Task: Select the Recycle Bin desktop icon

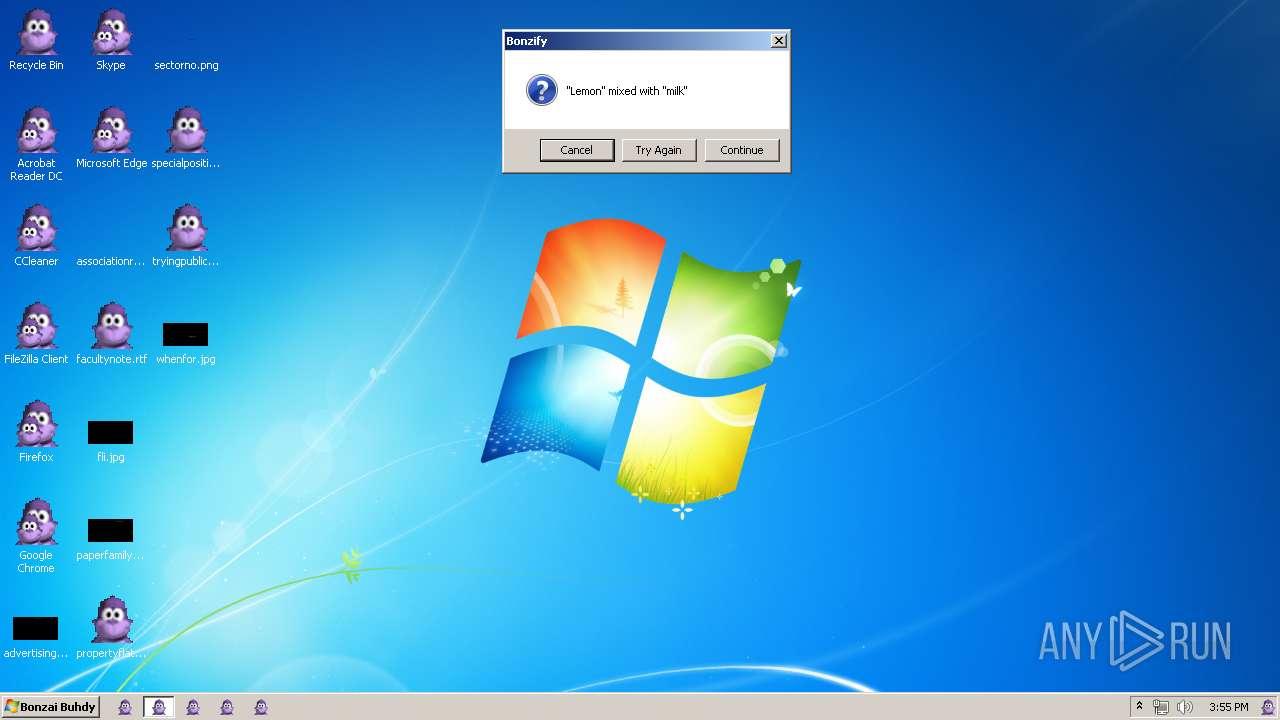Action: [x=36, y=41]
